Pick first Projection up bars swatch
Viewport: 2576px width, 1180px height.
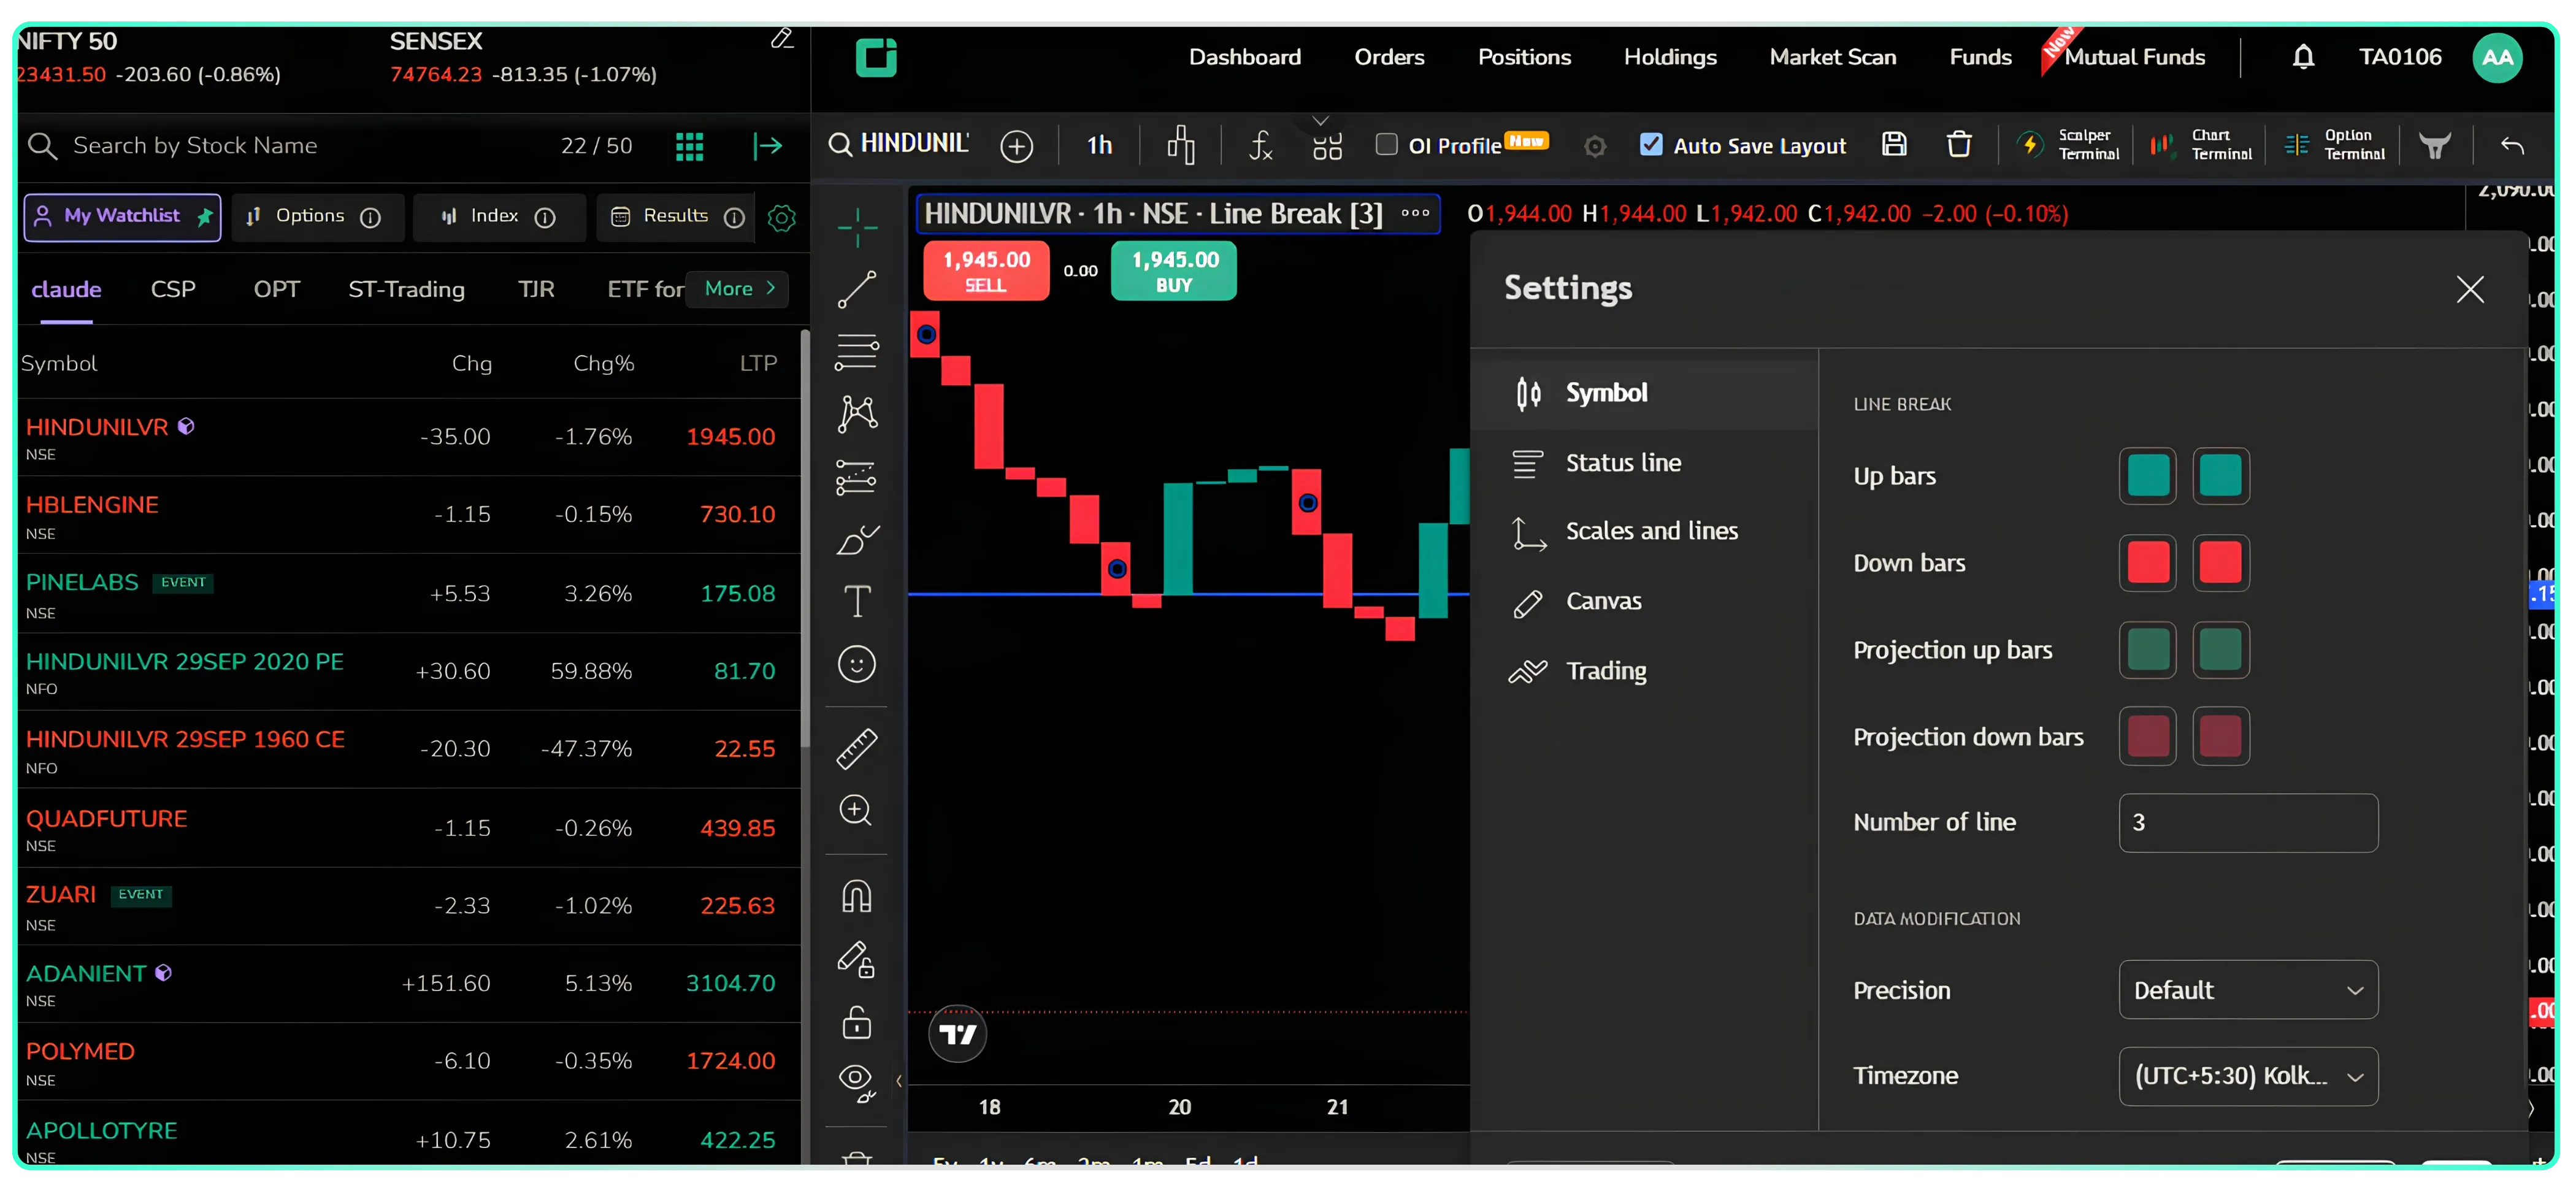pyautogui.click(x=2147, y=650)
